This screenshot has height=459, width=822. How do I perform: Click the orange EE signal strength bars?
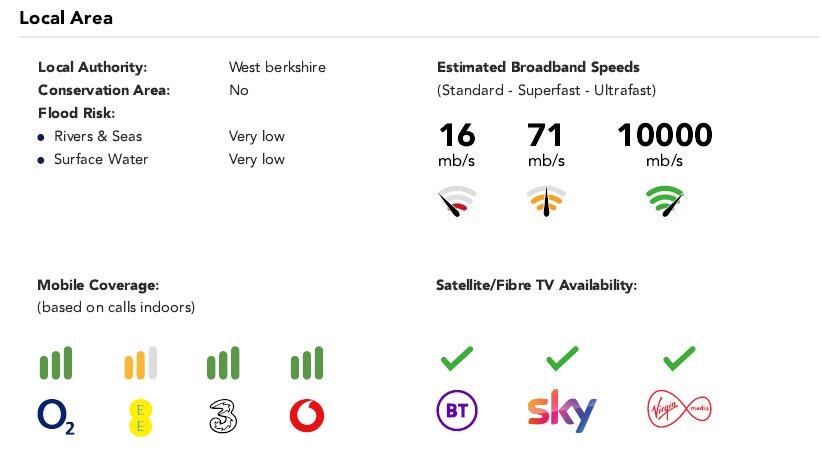point(140,364)
